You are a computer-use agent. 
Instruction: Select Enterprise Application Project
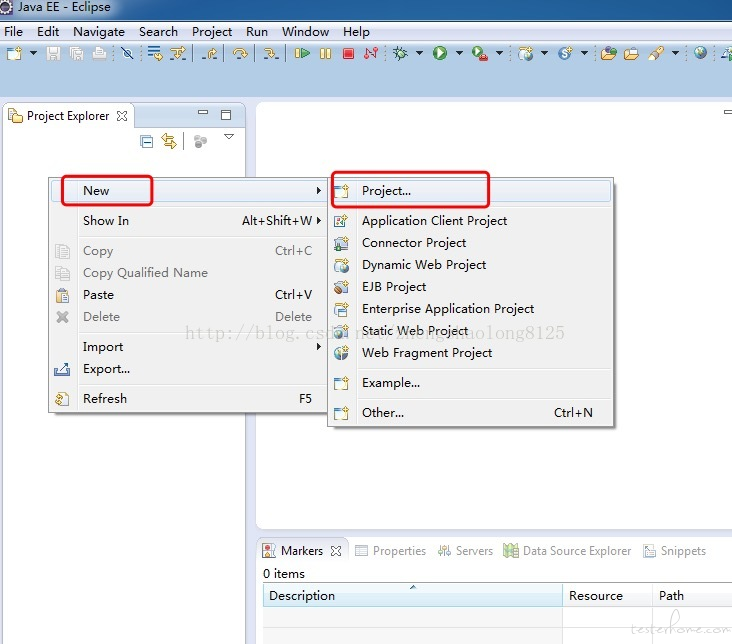[471, 309]
